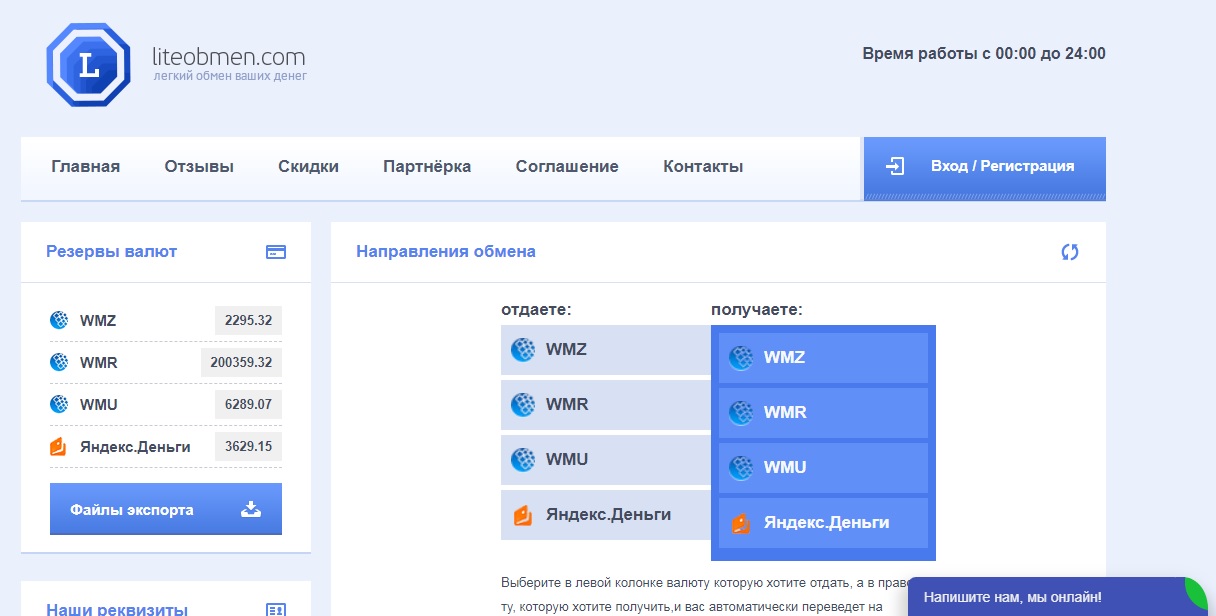Click the refresh icon in Направления обмена
This screenshot has width=1216, height=616.
[x=1070, y=252]
